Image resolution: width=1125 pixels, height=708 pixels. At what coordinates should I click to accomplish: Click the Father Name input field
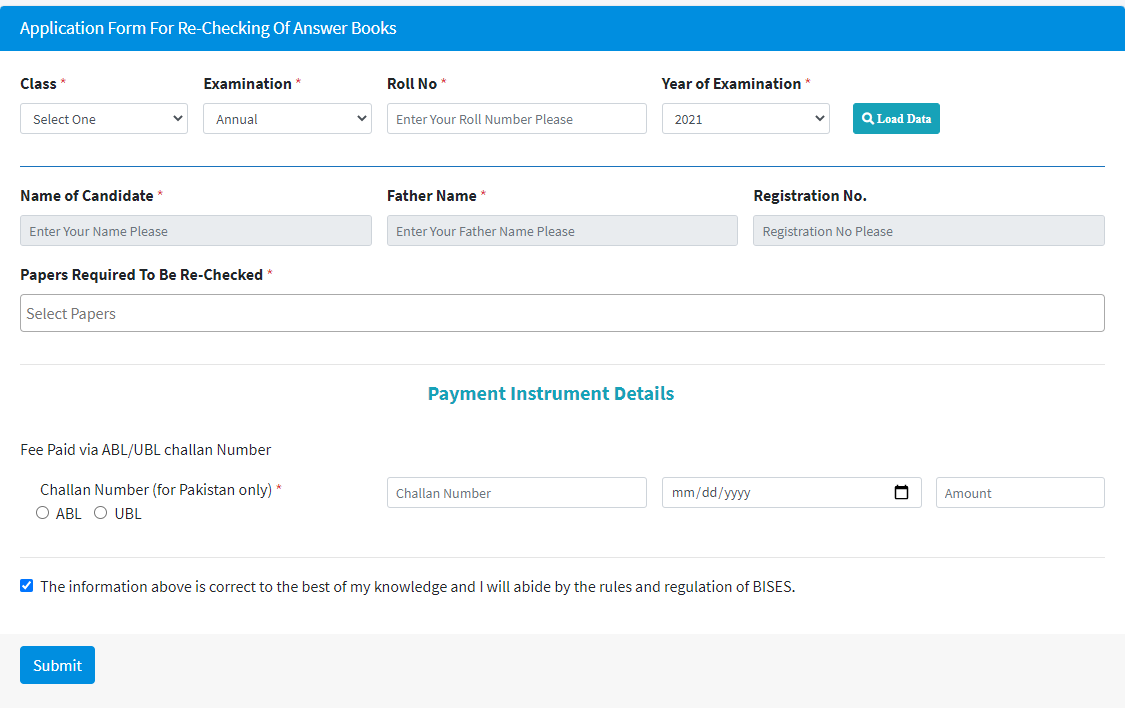[562, 231]
